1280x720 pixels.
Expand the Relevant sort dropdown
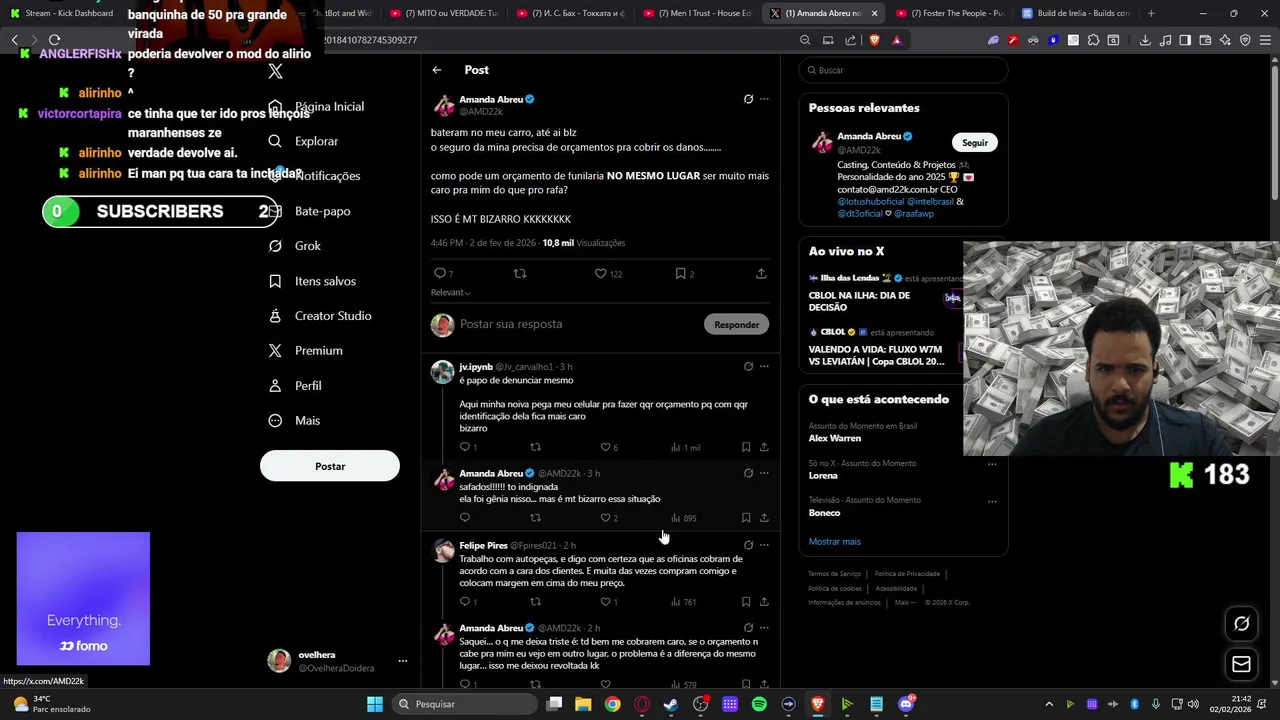pos(450,292)
